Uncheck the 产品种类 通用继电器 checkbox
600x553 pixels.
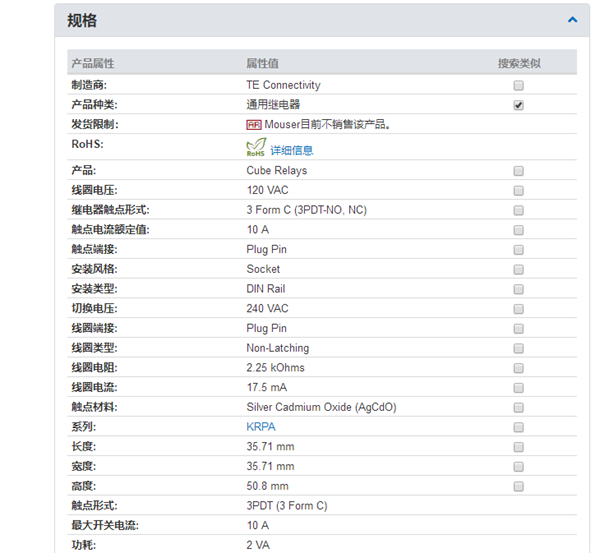point(518,105)
